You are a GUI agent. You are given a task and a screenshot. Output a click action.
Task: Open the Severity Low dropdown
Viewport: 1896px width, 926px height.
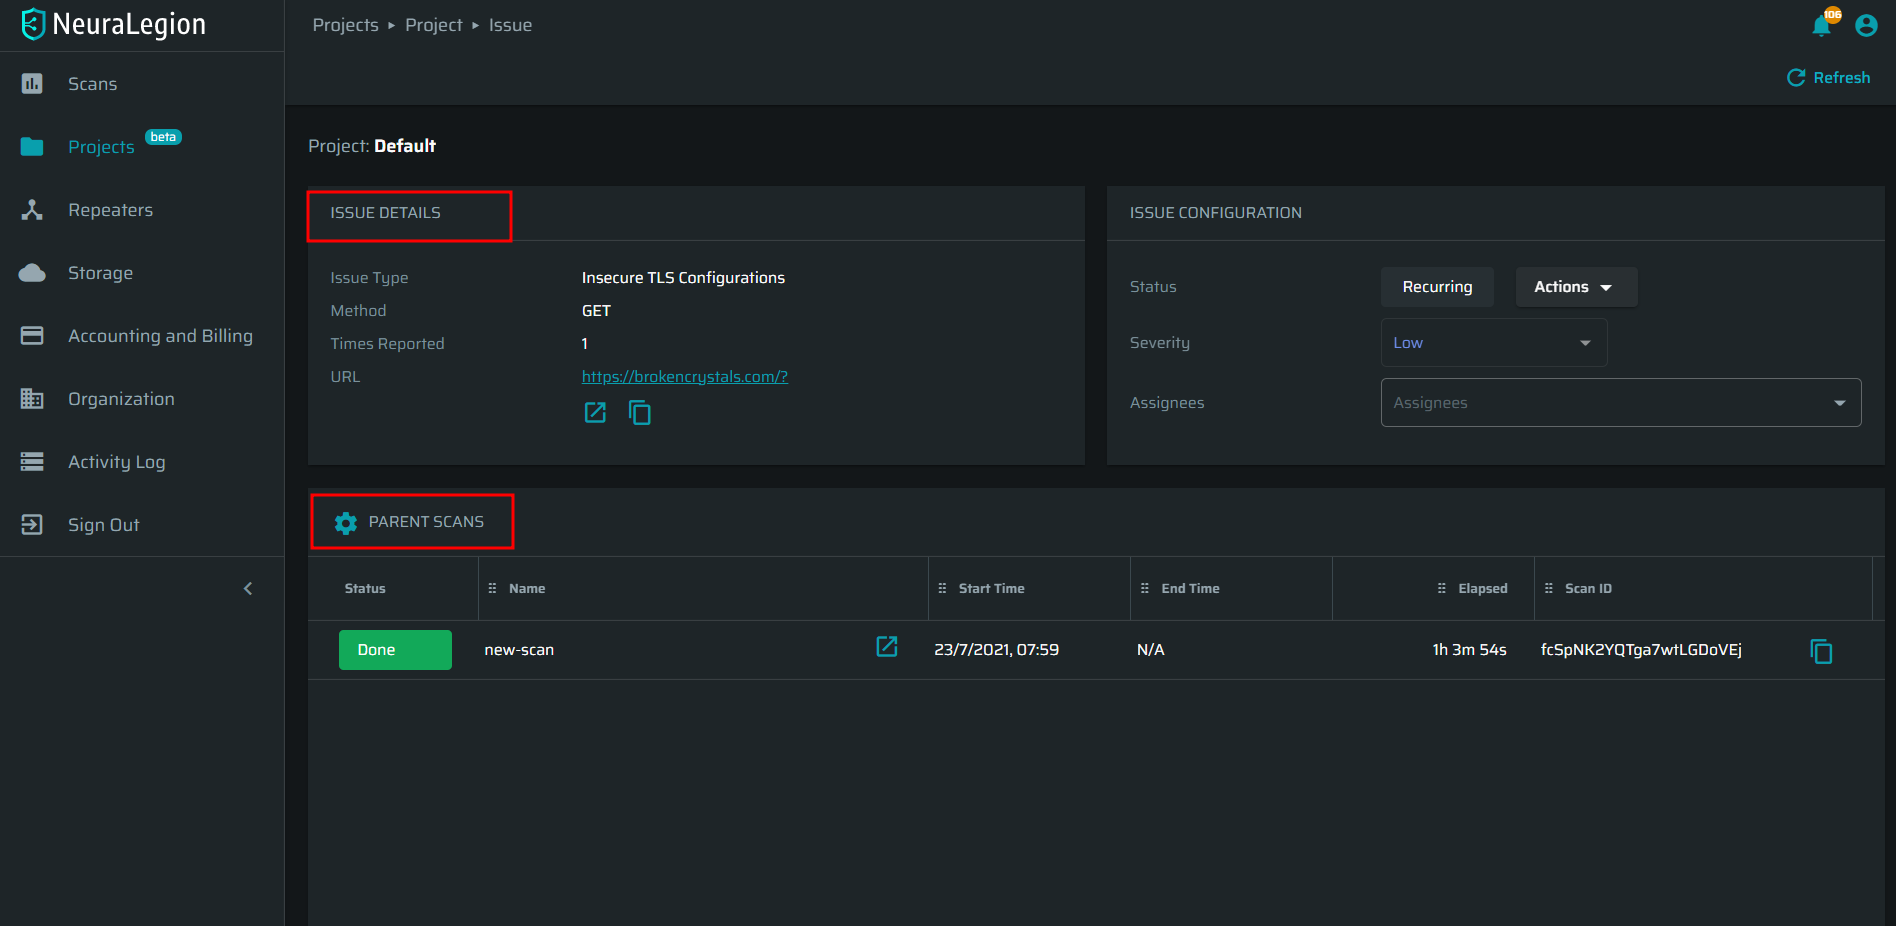click(x=1494, y=343)
